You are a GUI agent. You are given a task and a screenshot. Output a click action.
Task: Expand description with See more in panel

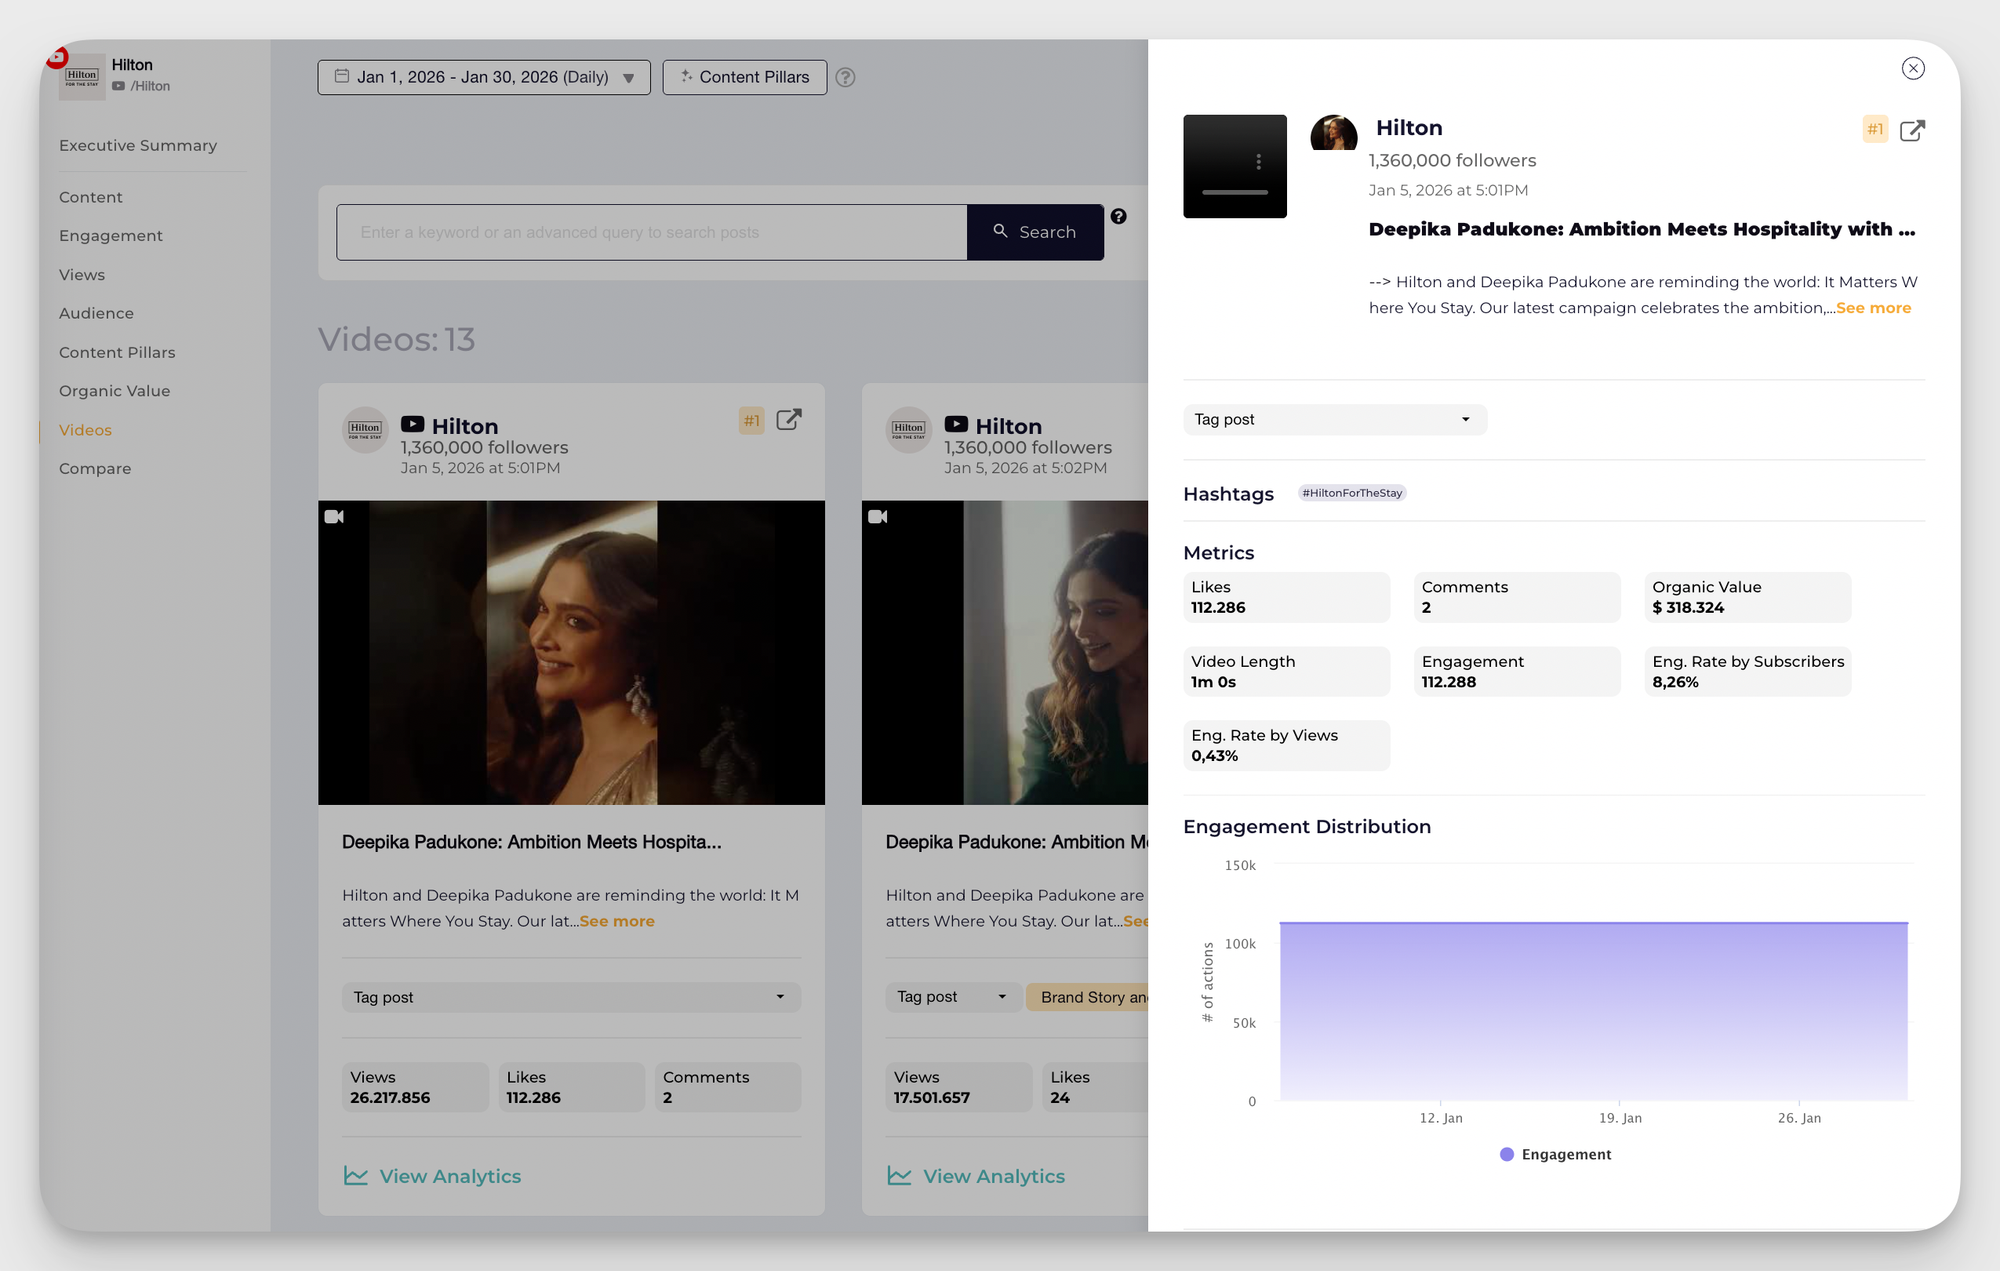point(1873,308)
